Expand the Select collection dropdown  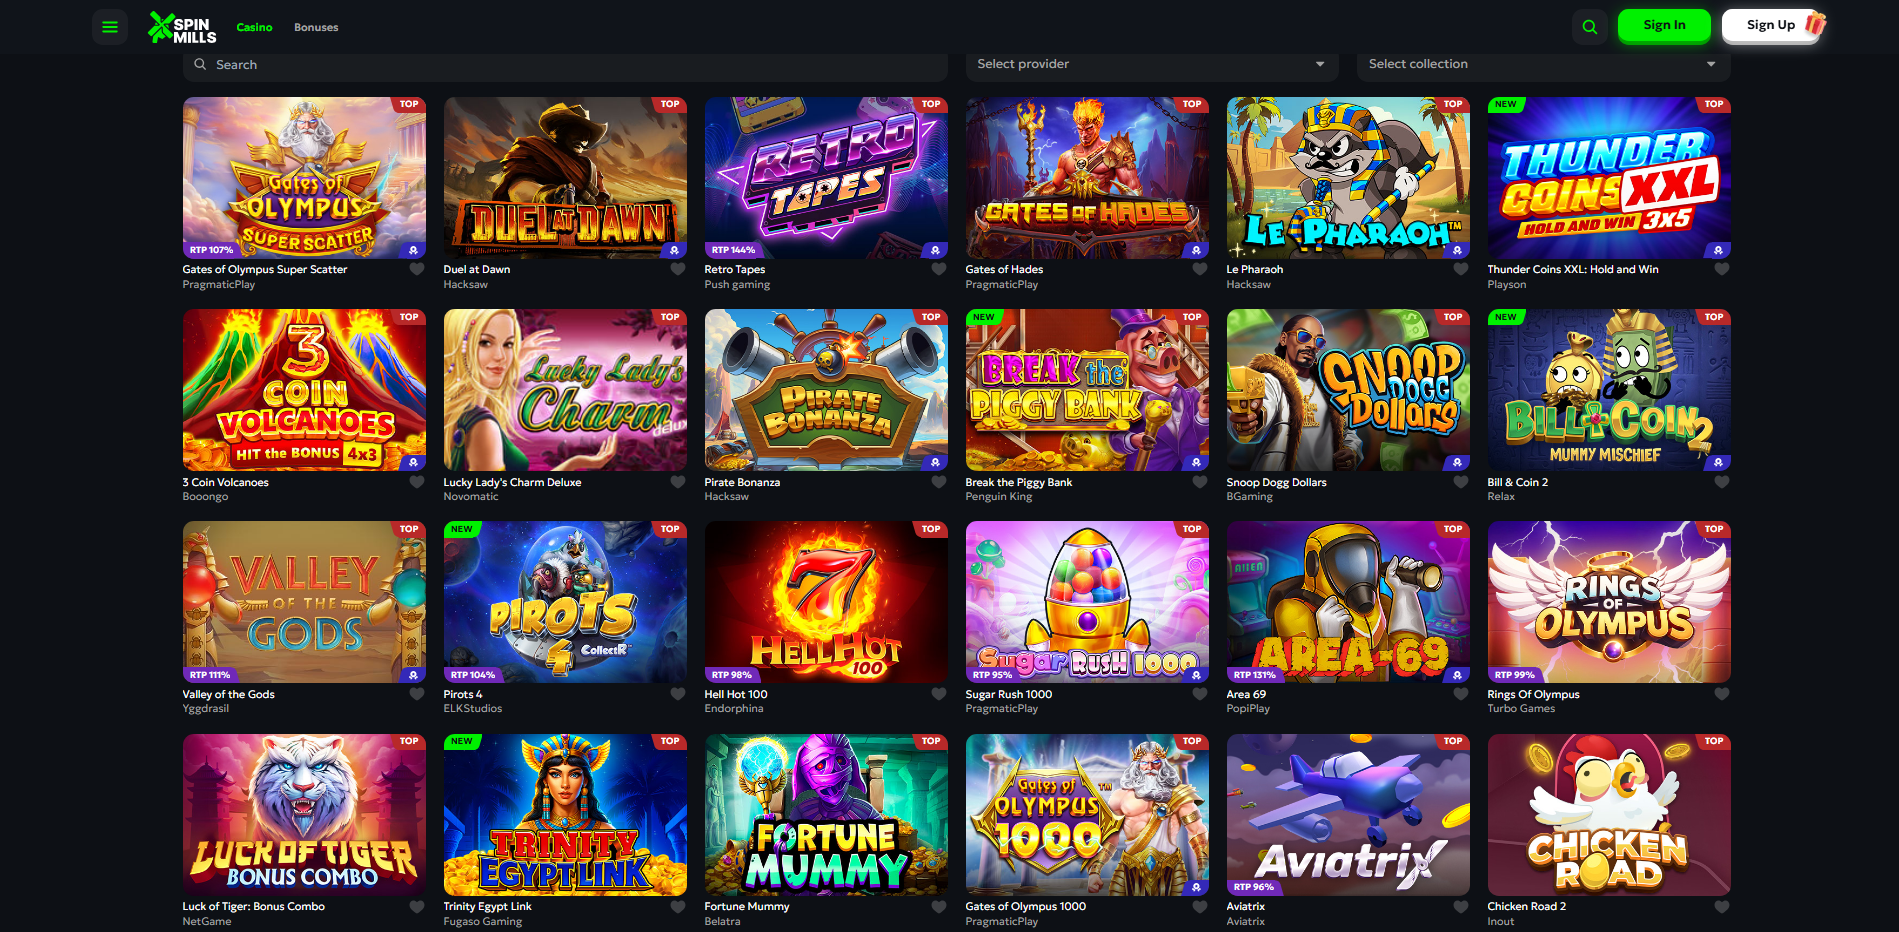click(x=1543, y=64)
